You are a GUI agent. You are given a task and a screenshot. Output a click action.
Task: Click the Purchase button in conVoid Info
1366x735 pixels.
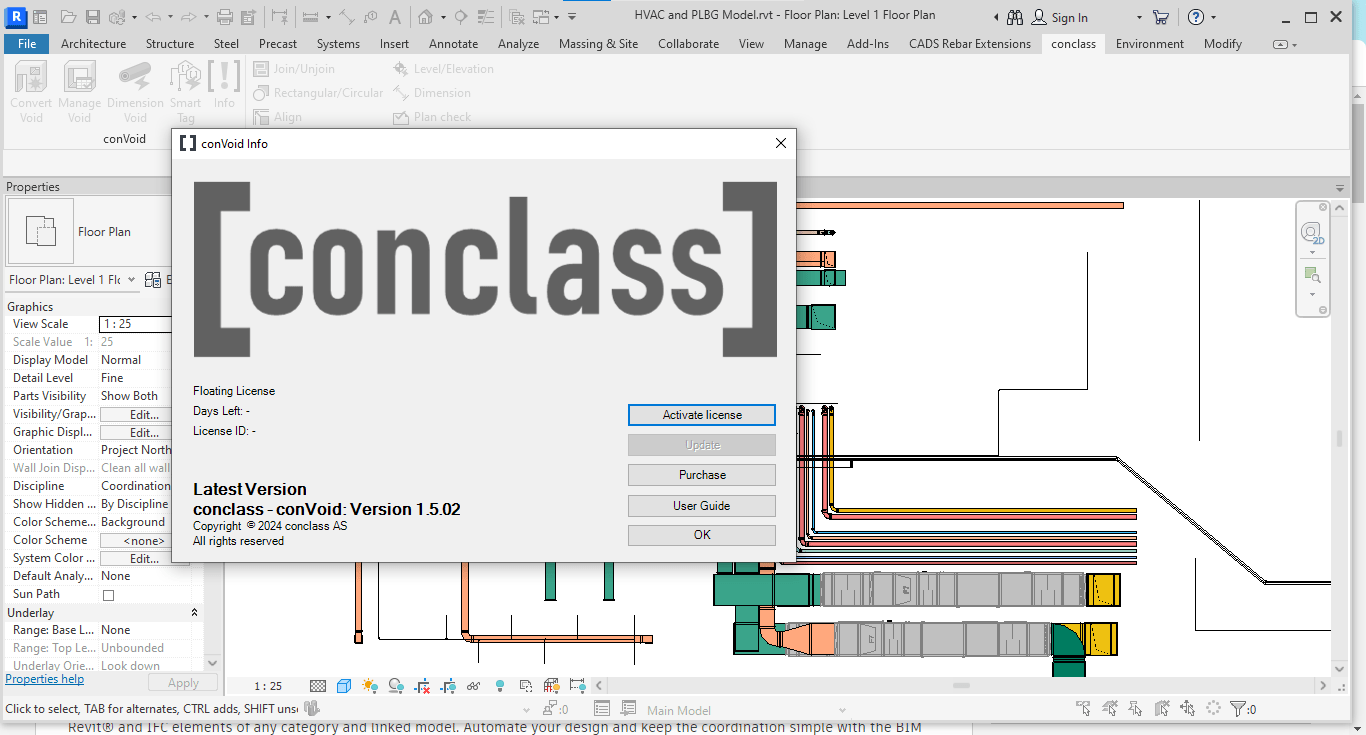(702, 475)
